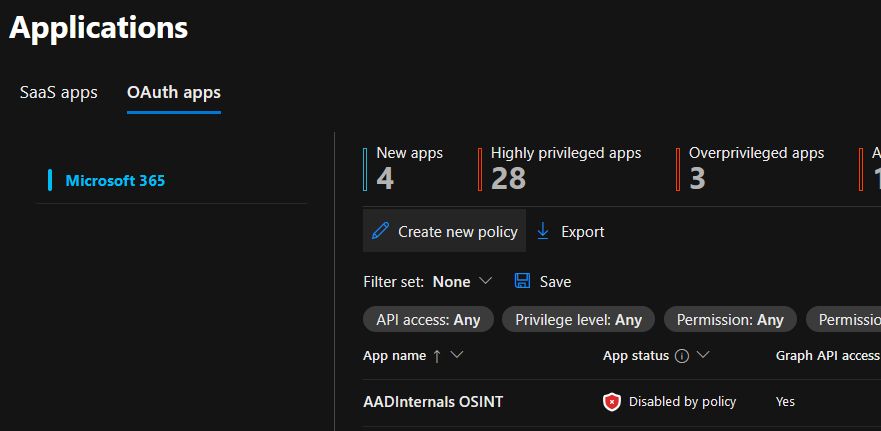Filter by New apps count 4
The height and width of the screenshot is (431, 881).
pyautogui.click(x=403, y=169)
